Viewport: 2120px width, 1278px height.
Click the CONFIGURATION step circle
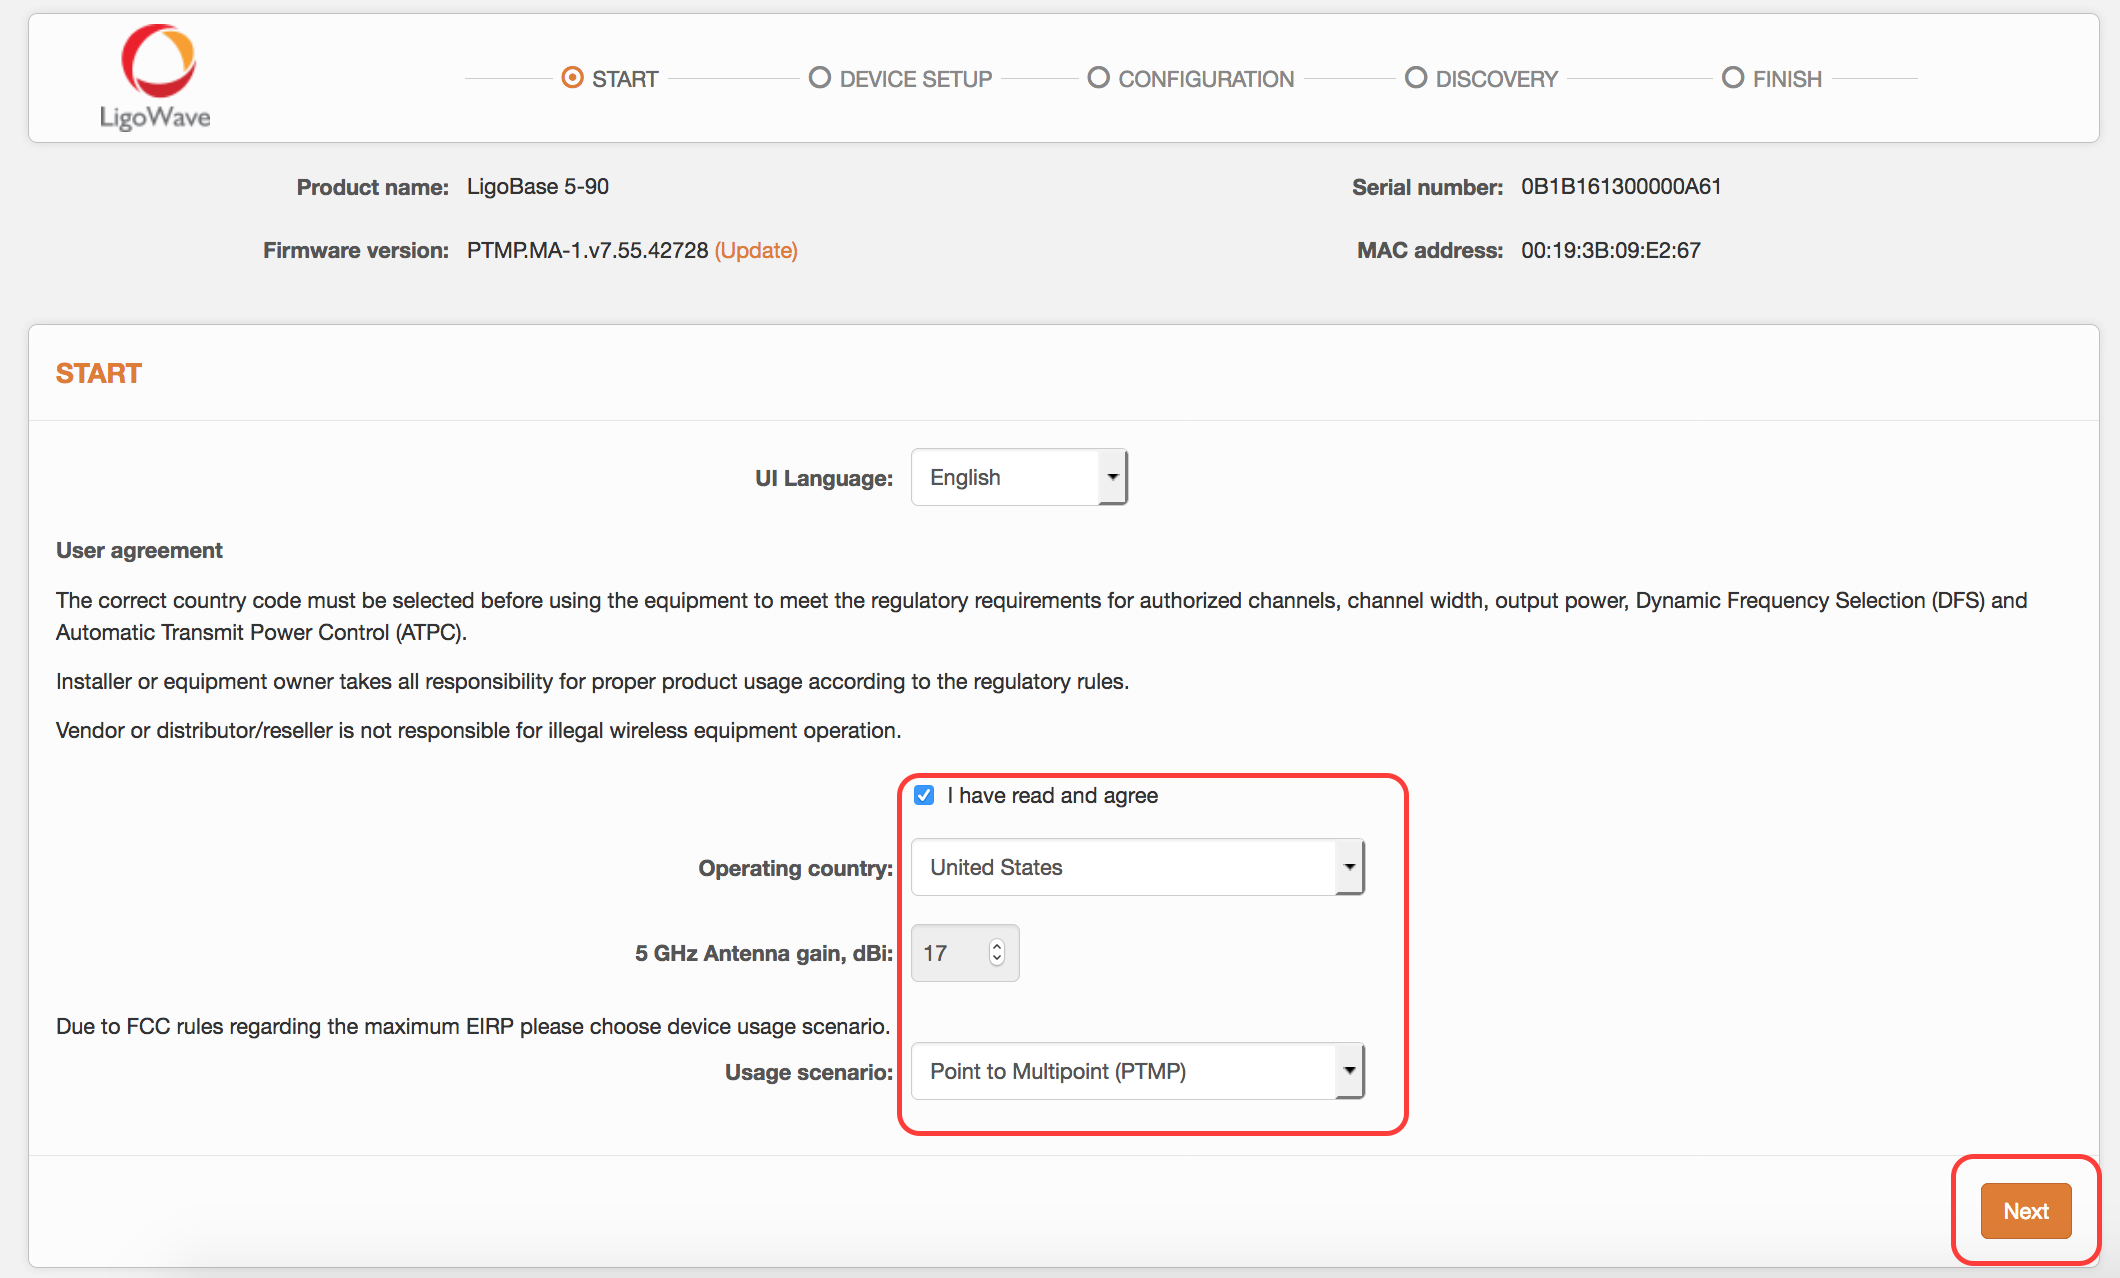click(x=1098, y=77)
